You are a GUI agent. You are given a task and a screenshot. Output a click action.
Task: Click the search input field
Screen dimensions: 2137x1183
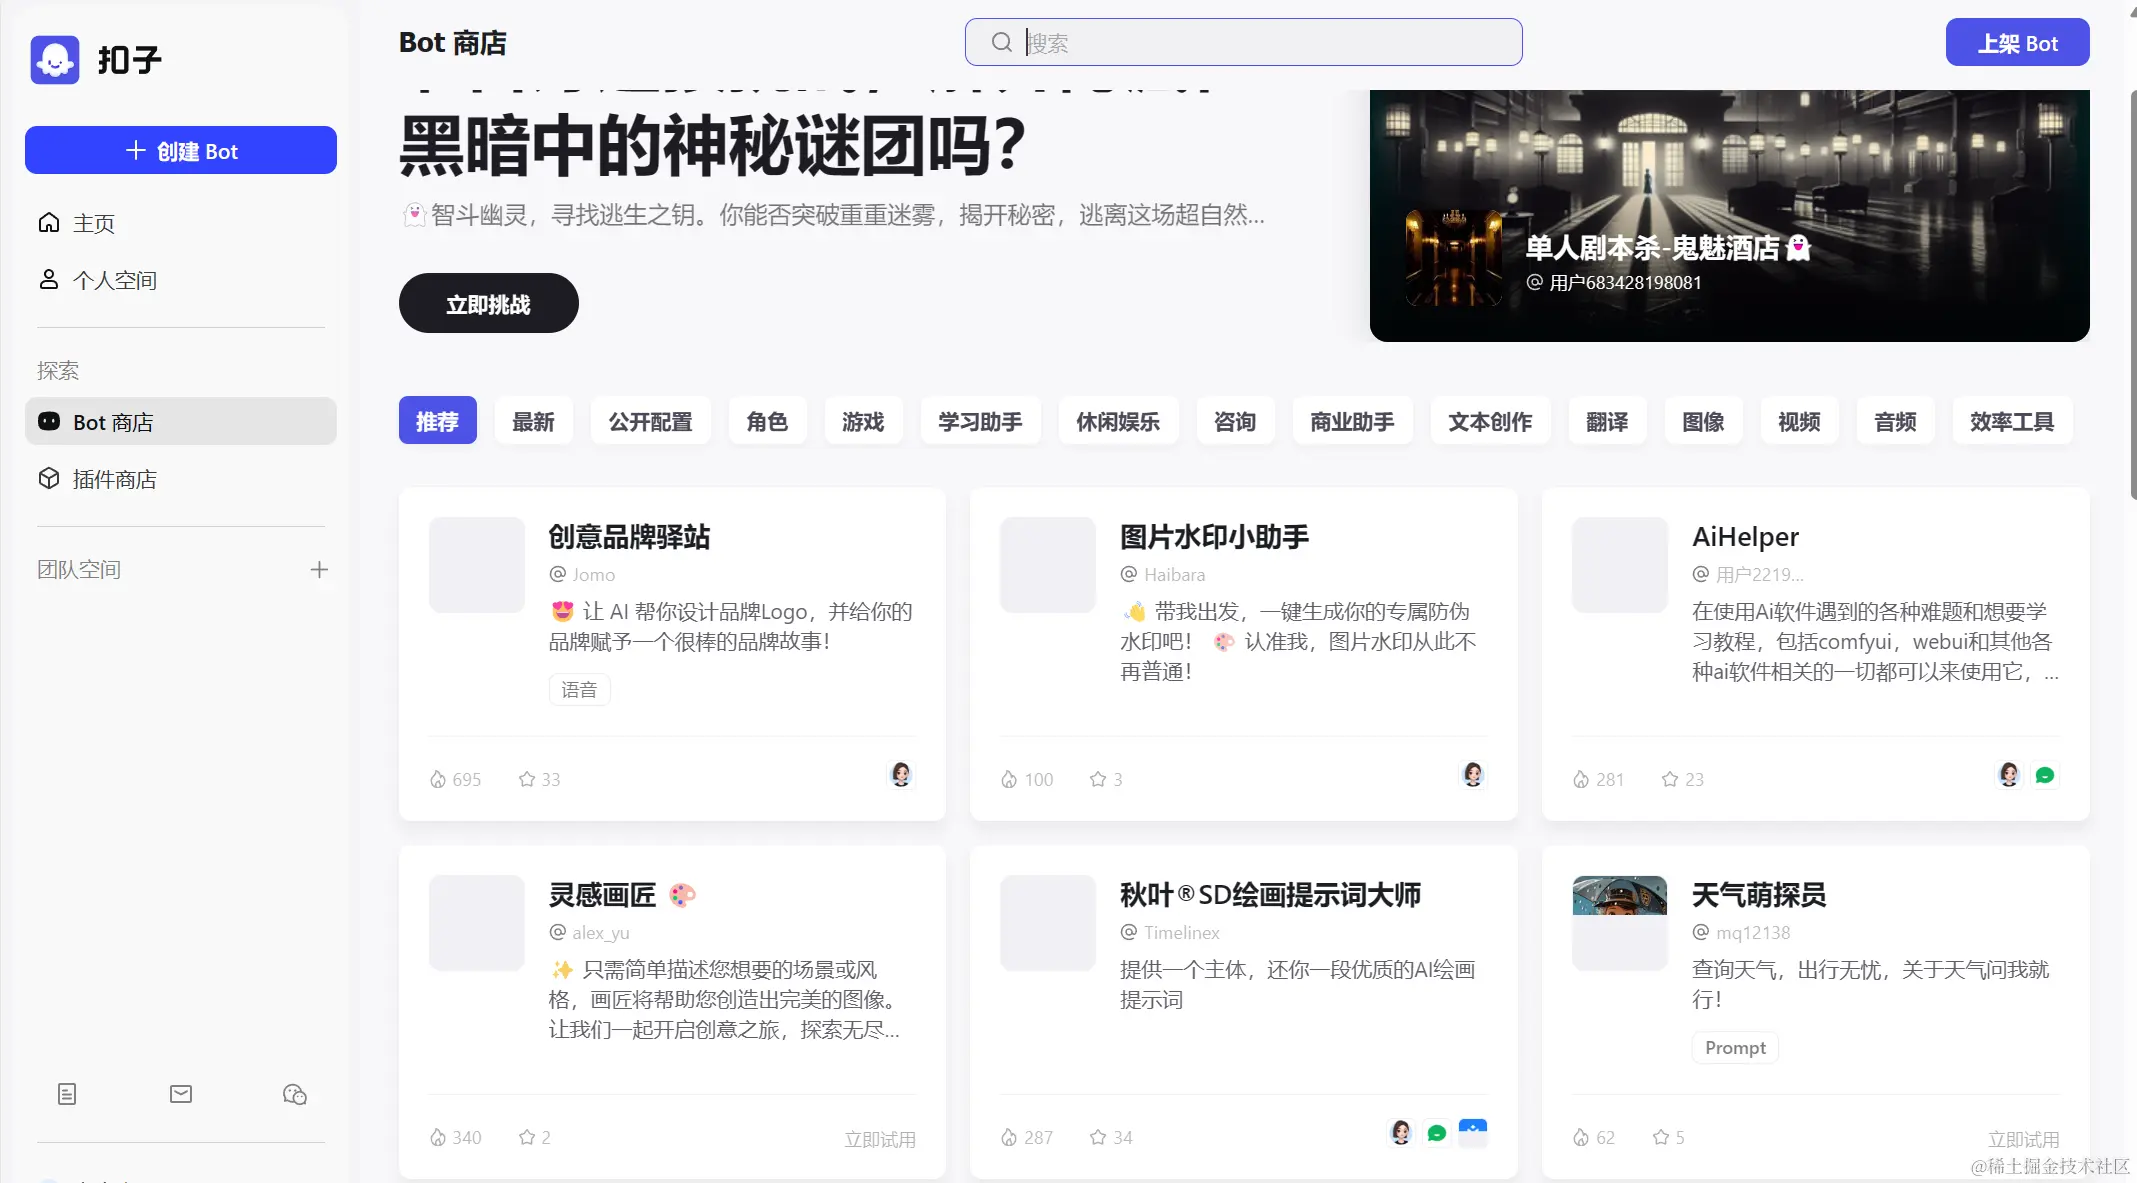pyautogui.click(x=1243, y=42)
